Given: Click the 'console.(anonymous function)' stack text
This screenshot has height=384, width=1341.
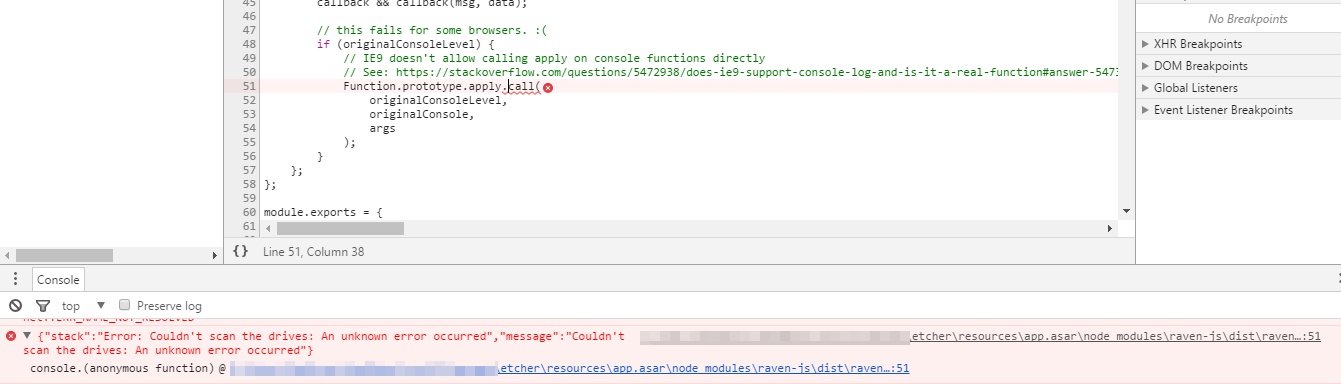Looking at the screenshot, I should click(x=123, y=369).
